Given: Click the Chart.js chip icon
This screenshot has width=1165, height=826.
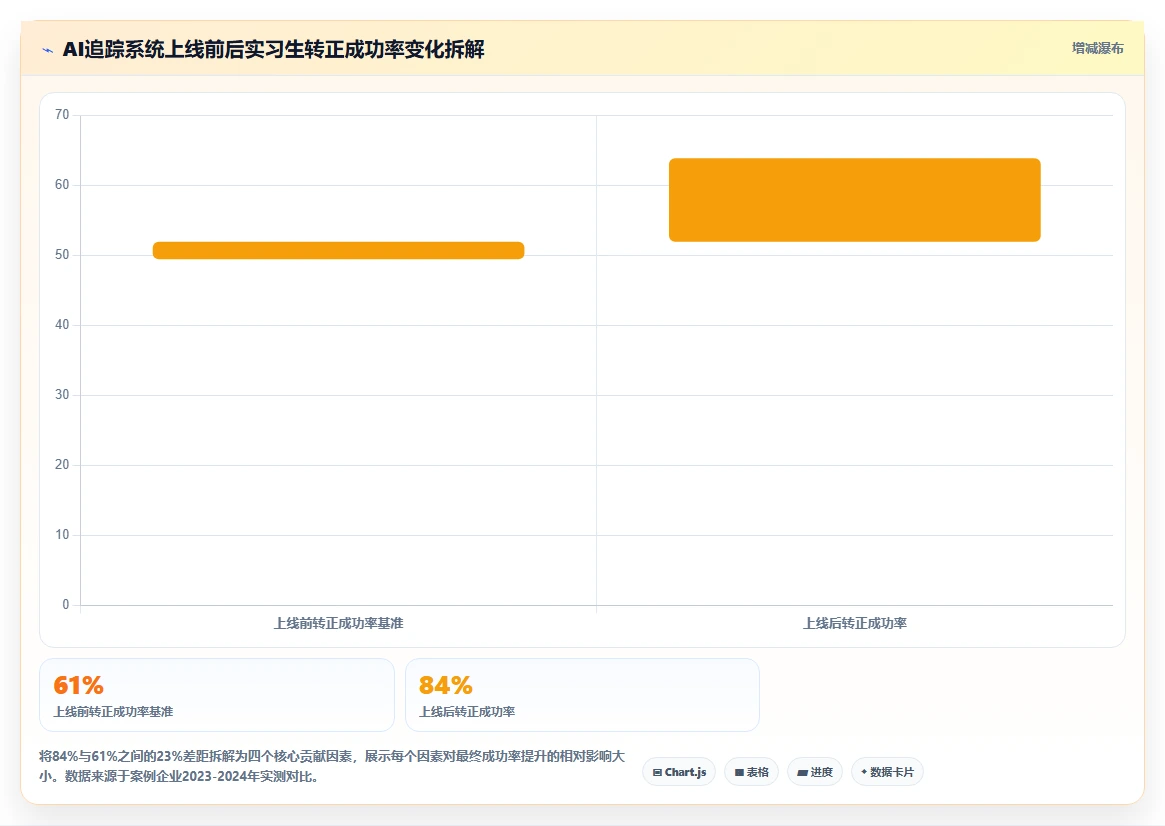Looking at the screenshot, I should pos(657,773).
